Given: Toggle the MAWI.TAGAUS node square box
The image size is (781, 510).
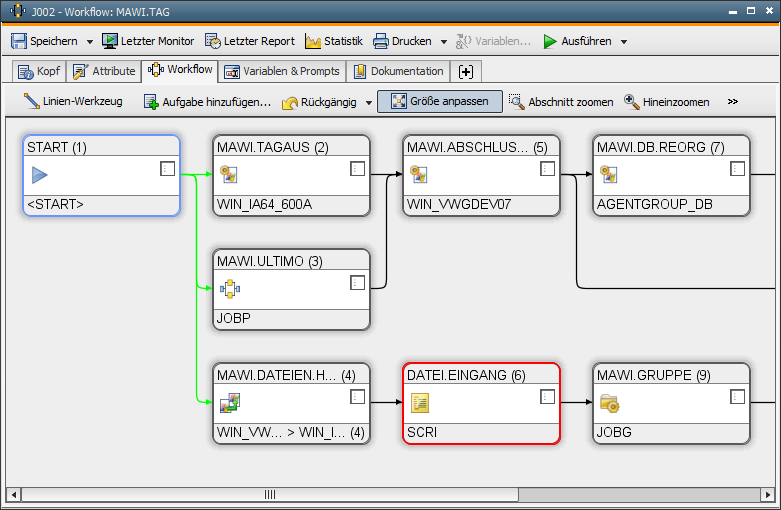Looking at the screenshot, I should pyautogui.click(x=357, y=169).
